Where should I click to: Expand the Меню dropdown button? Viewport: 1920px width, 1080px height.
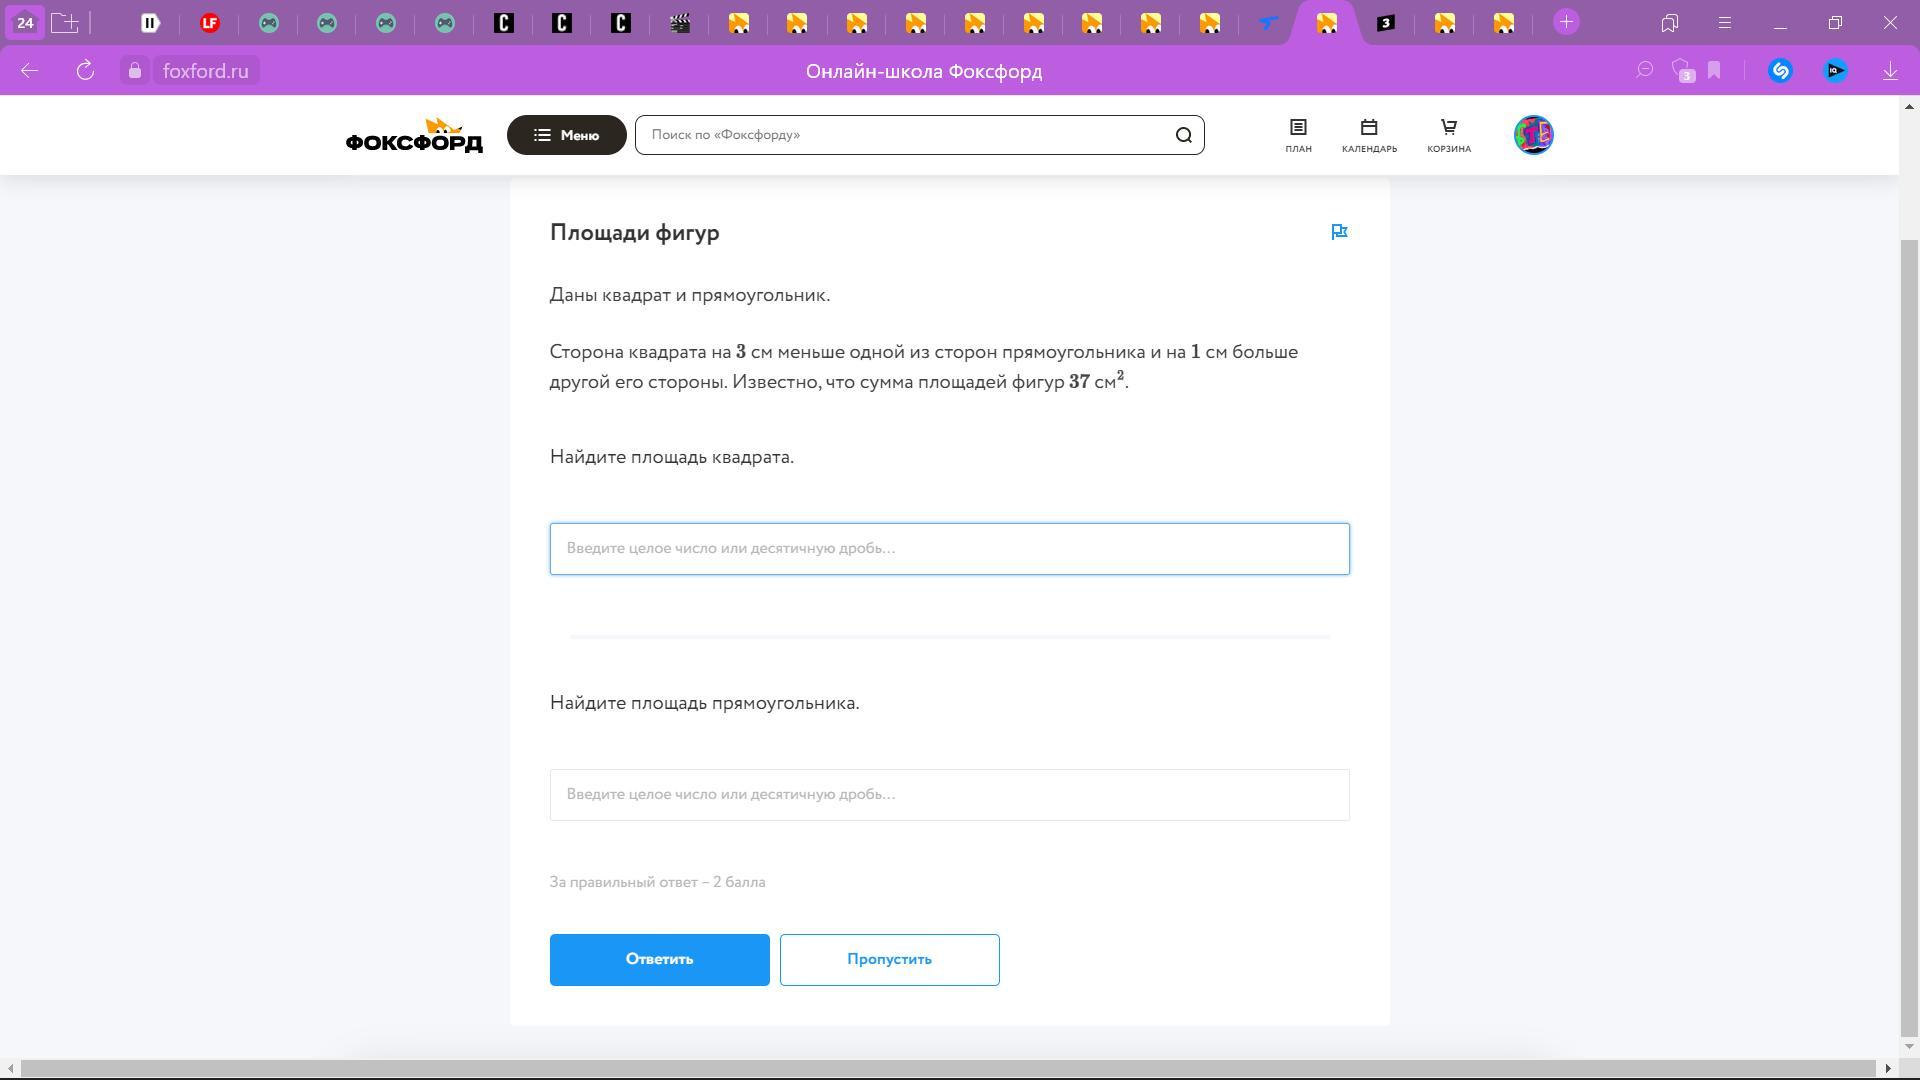click(566, 135)
